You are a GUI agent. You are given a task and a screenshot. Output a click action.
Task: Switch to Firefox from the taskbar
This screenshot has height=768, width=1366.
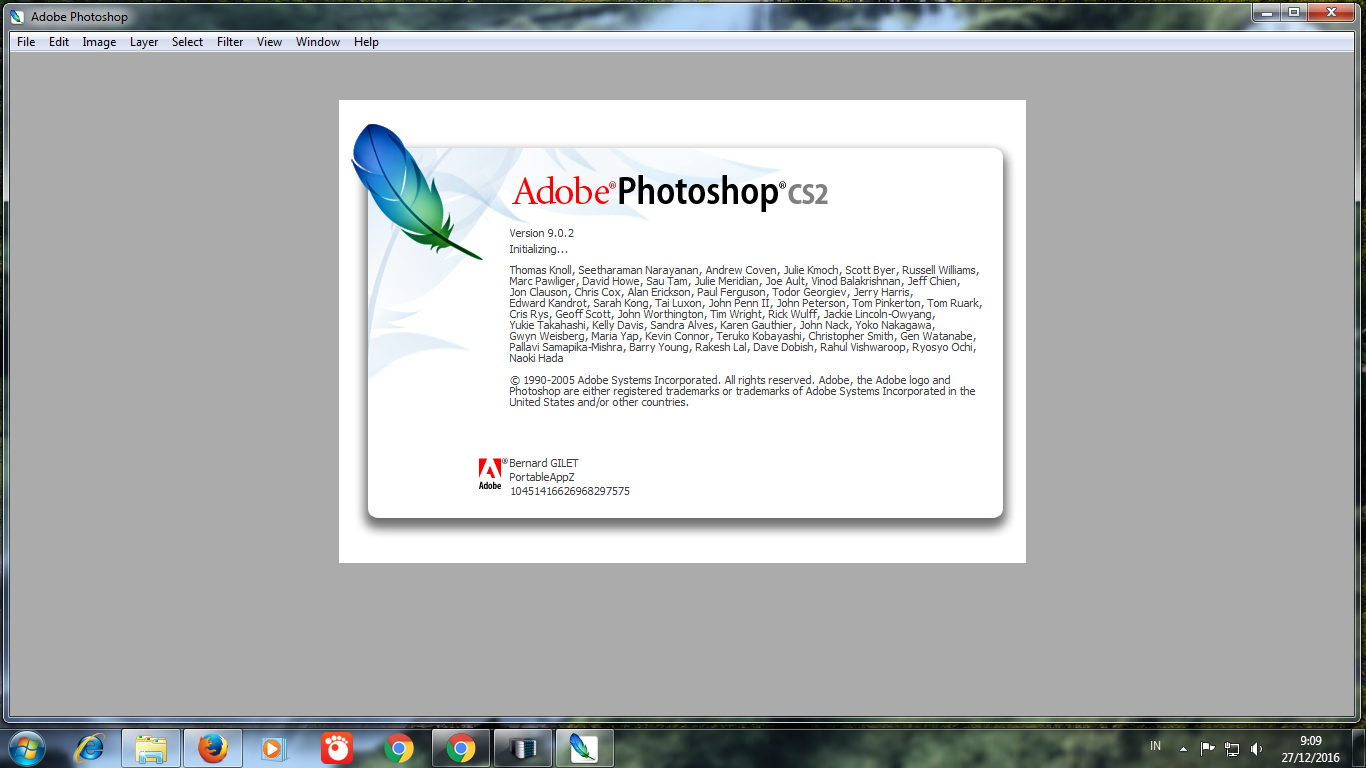click(x=213, y=748)
